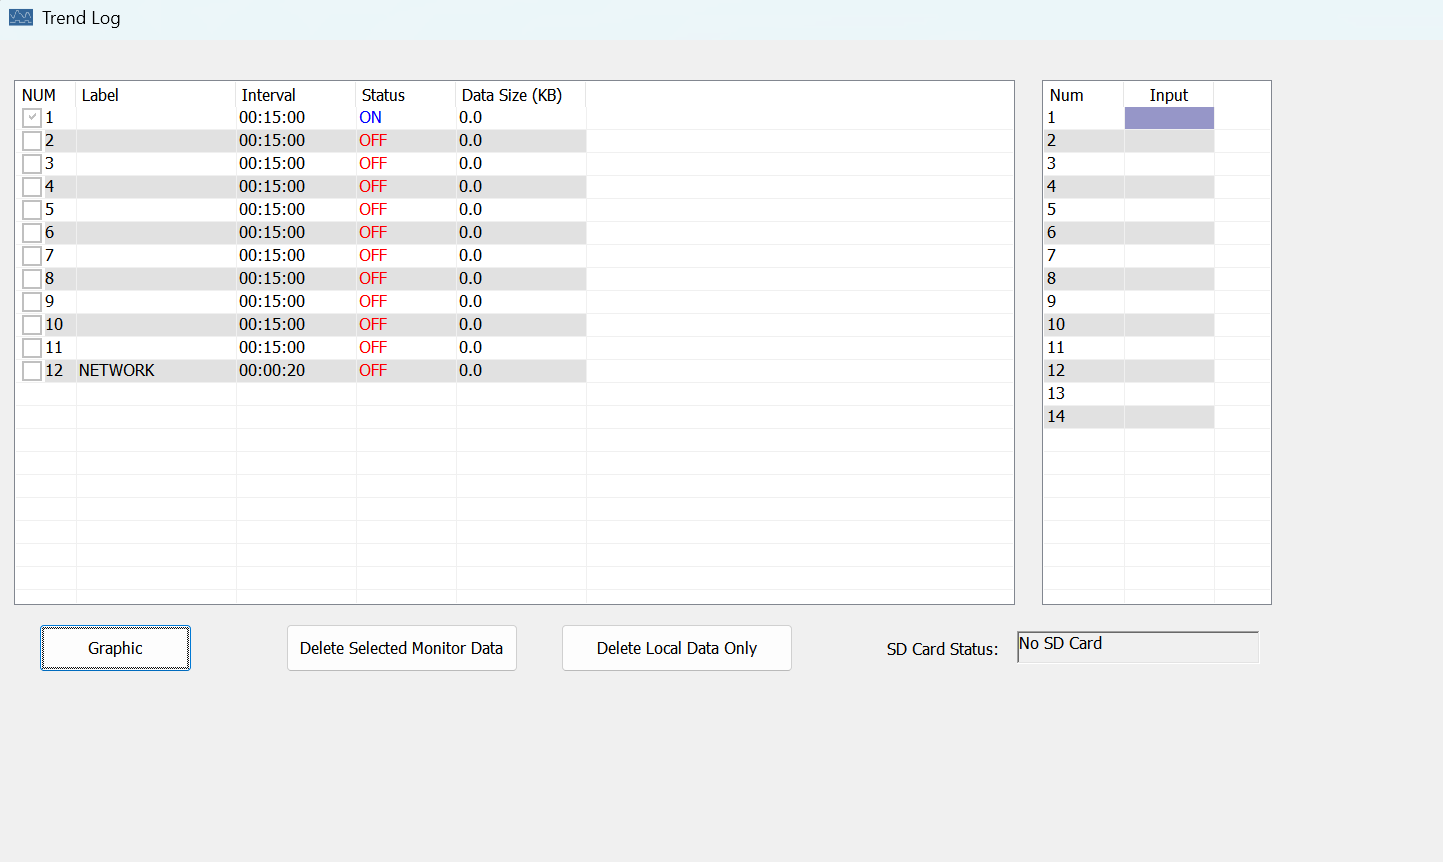The height and width of the screenshot is (862, 1443).
Task: Click the Graphic button
Action: 115,648
